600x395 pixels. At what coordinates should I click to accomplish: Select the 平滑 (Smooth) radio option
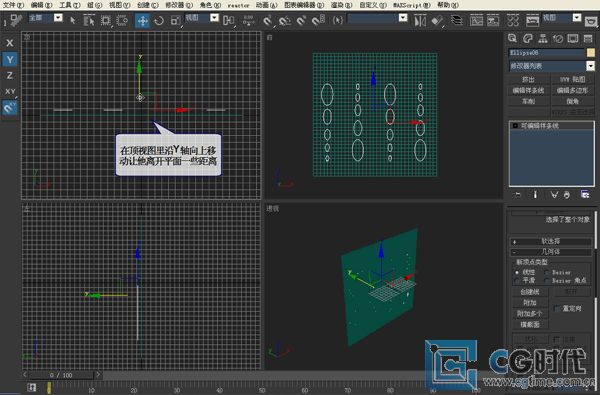pos(517,281)
